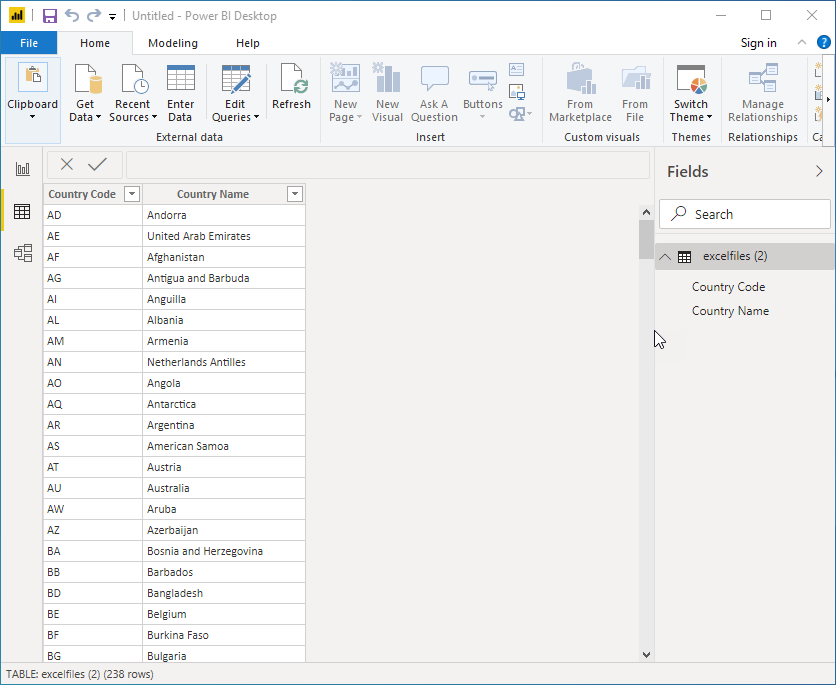Collapse the Fields pane with the chevron

point(819,172)
